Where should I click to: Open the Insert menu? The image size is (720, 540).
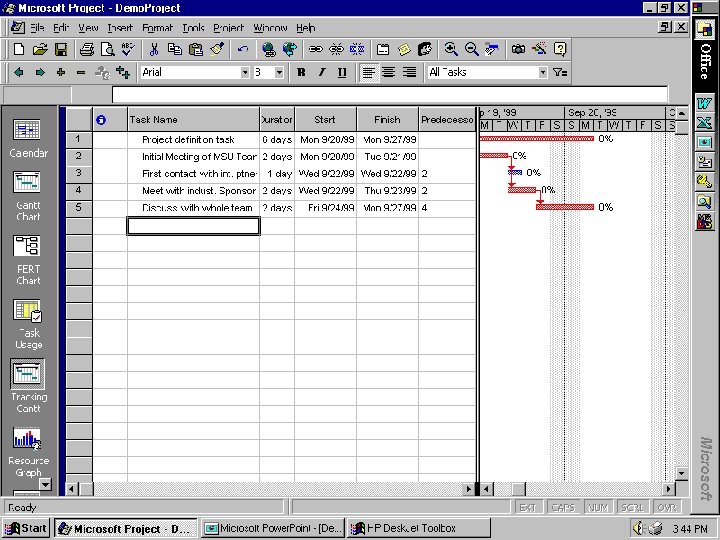[120, 28]
